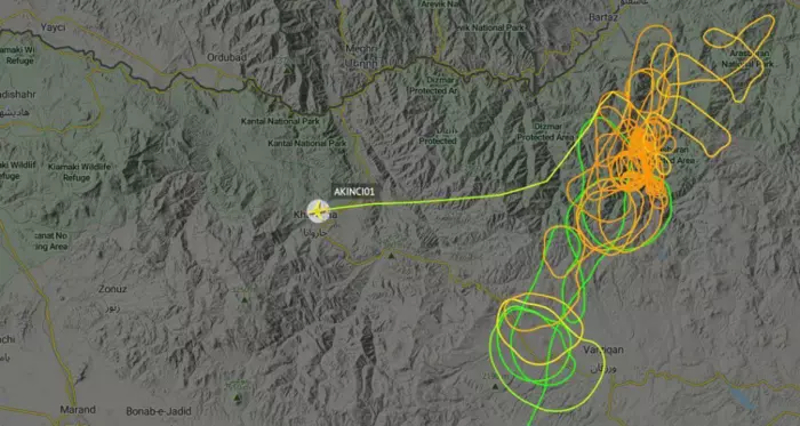Select the AKINCI01 callsign label

(354, 192)
